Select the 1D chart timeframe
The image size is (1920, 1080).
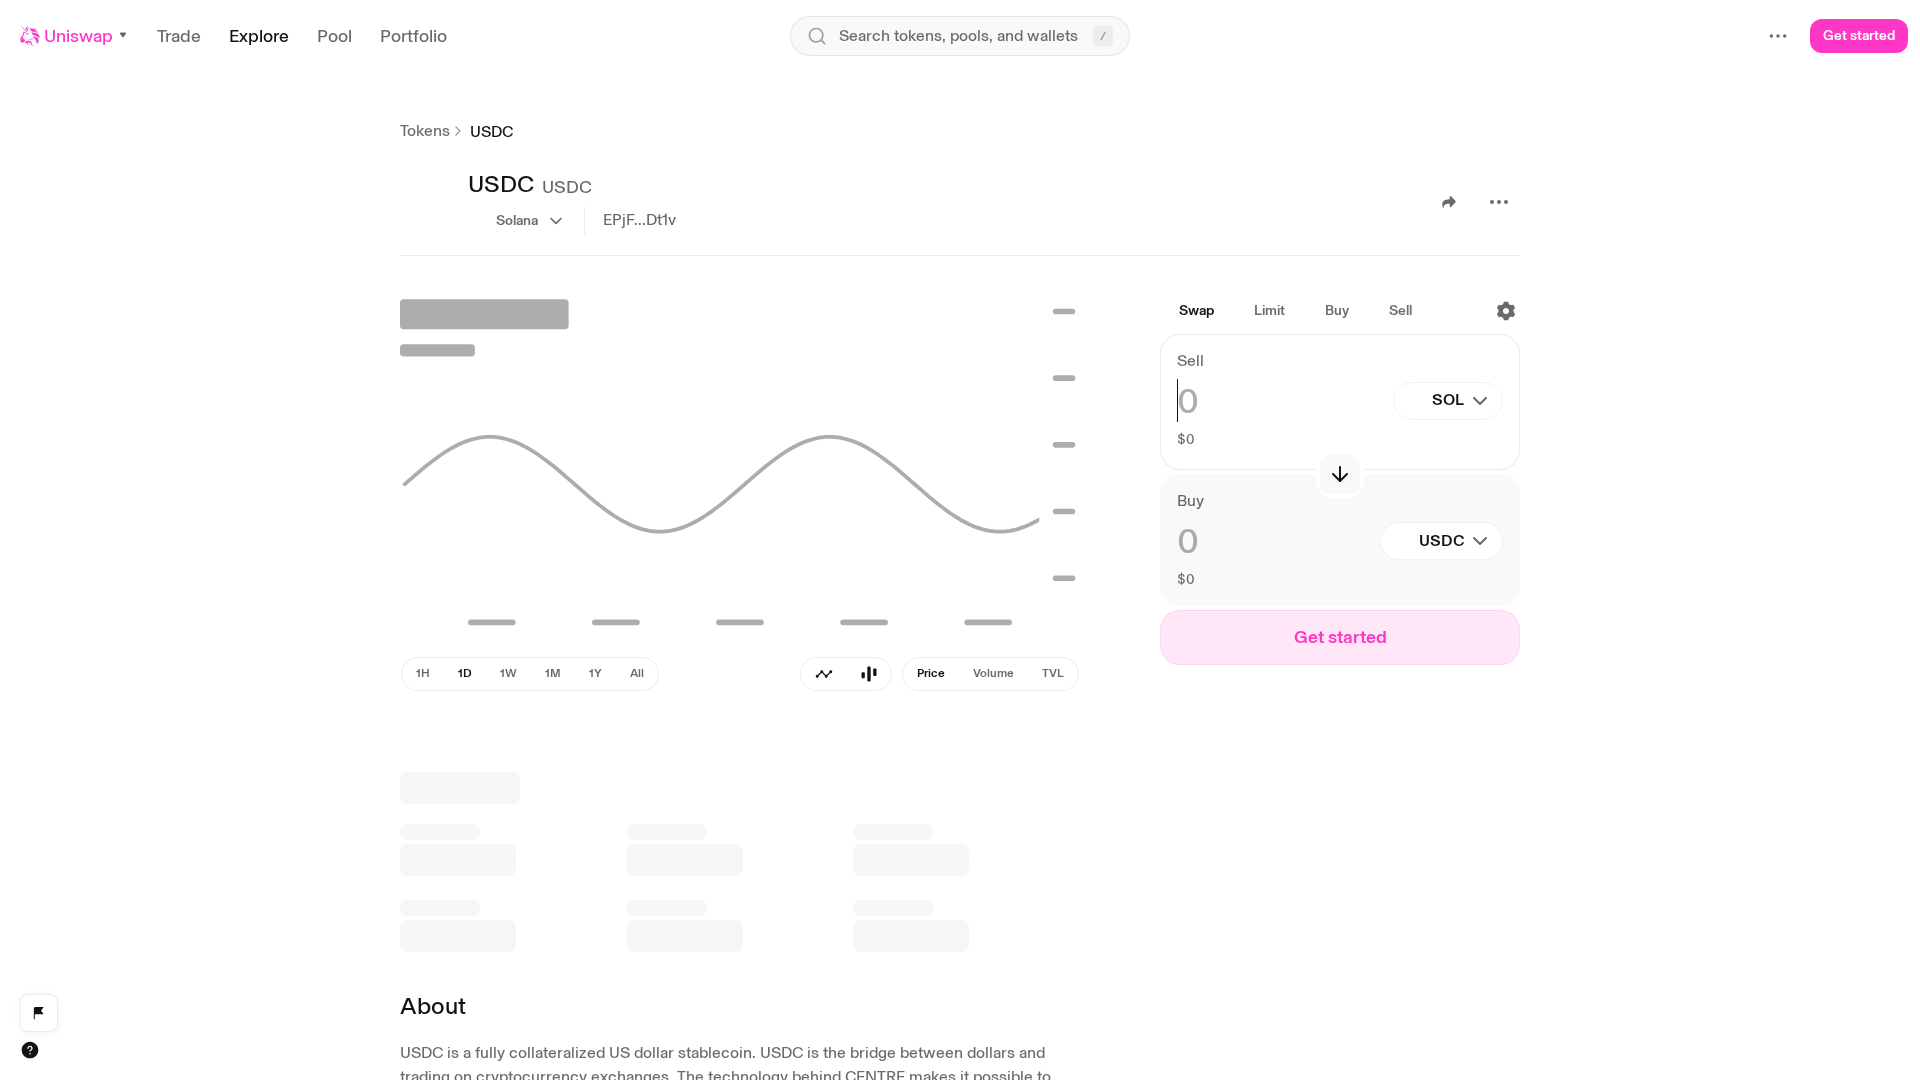tap(465, 674)
